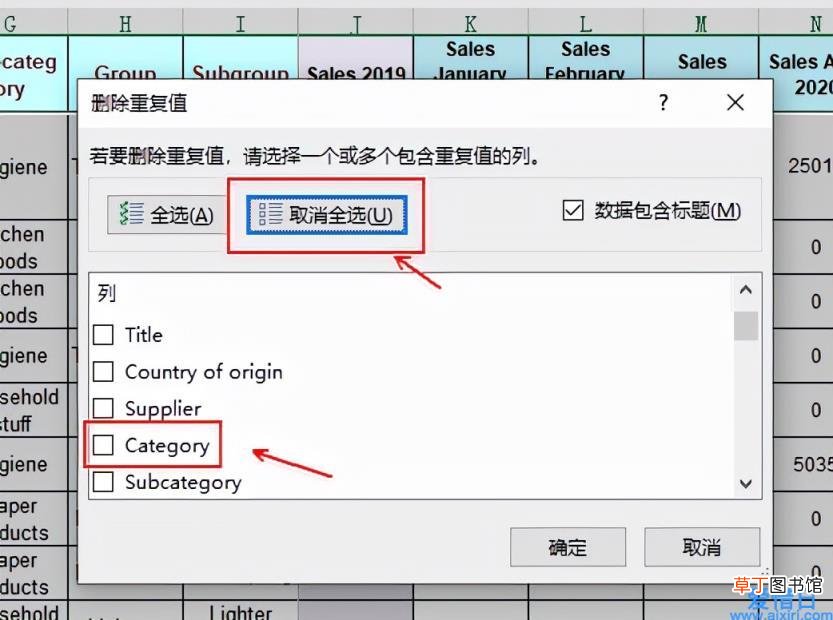The image size is (833, 620).
Task: Click the Sales January header cell
Action: [471, 57]
